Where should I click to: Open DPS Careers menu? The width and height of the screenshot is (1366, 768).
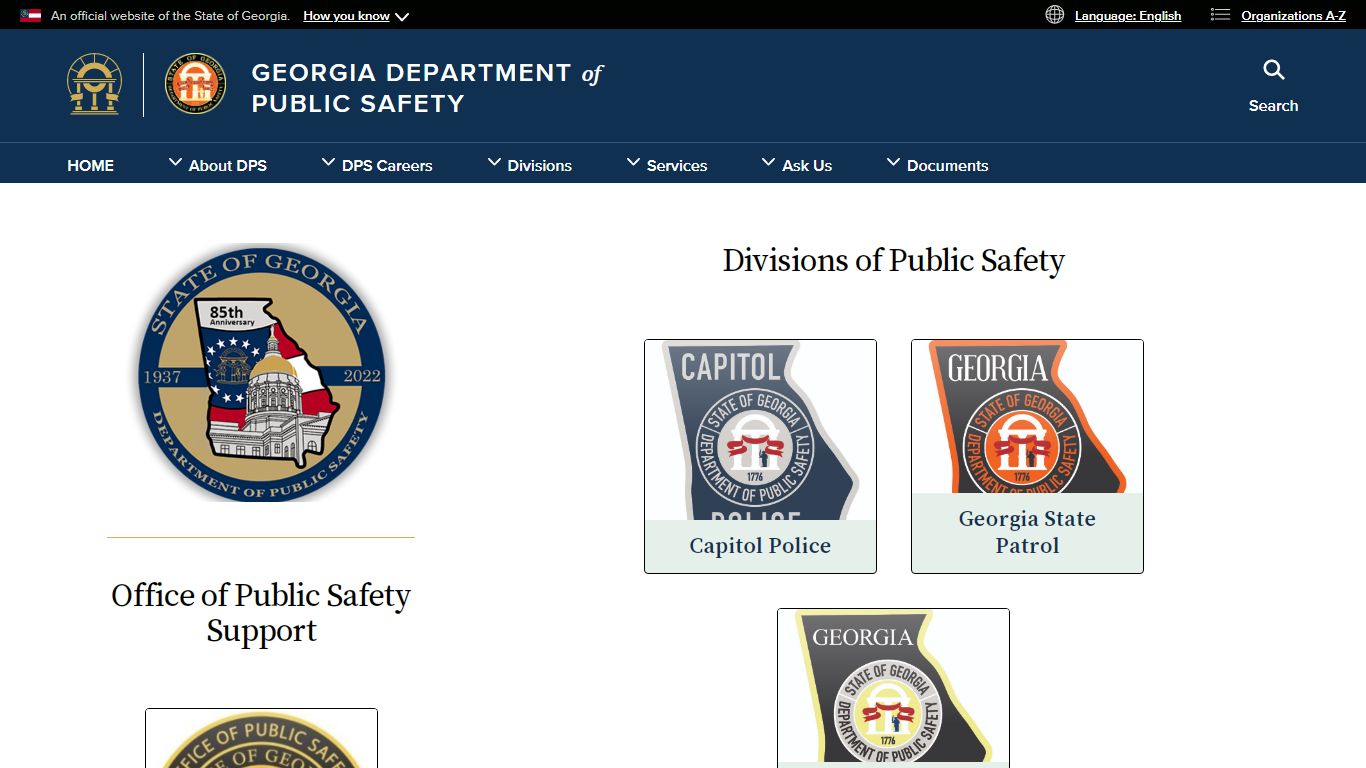click(387, 165)
